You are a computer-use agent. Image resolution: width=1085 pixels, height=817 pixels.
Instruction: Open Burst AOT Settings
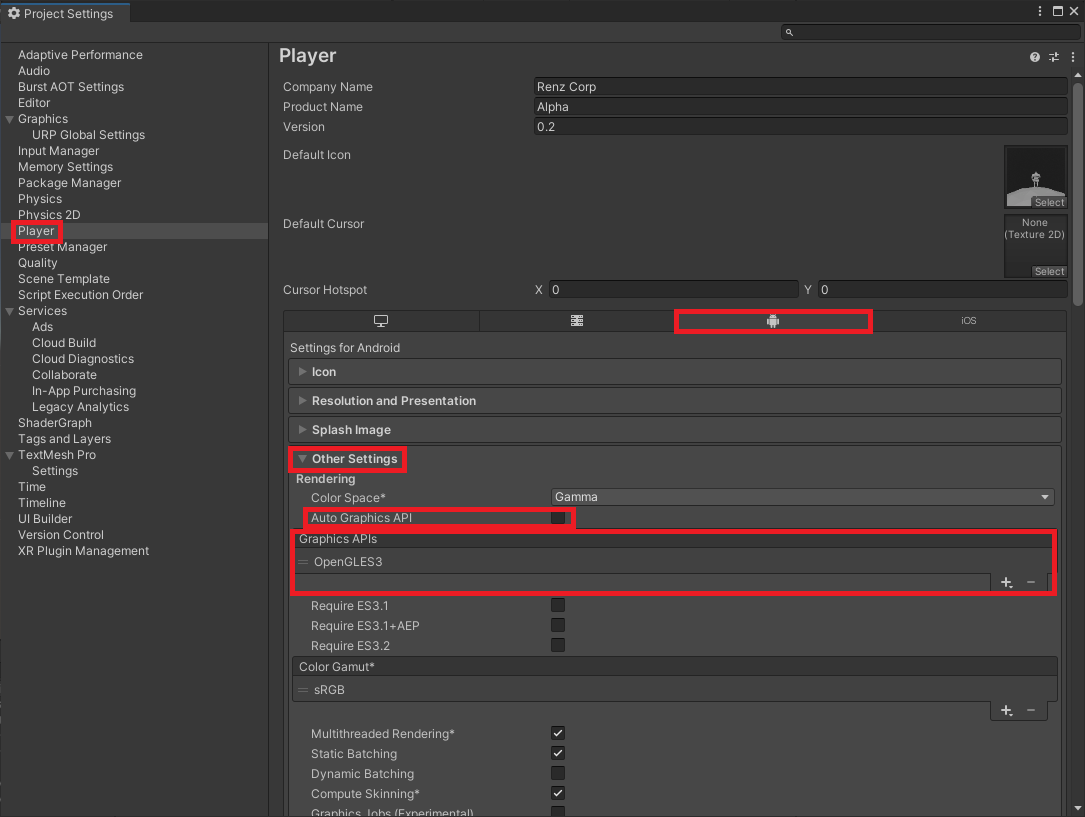point(71,86)
